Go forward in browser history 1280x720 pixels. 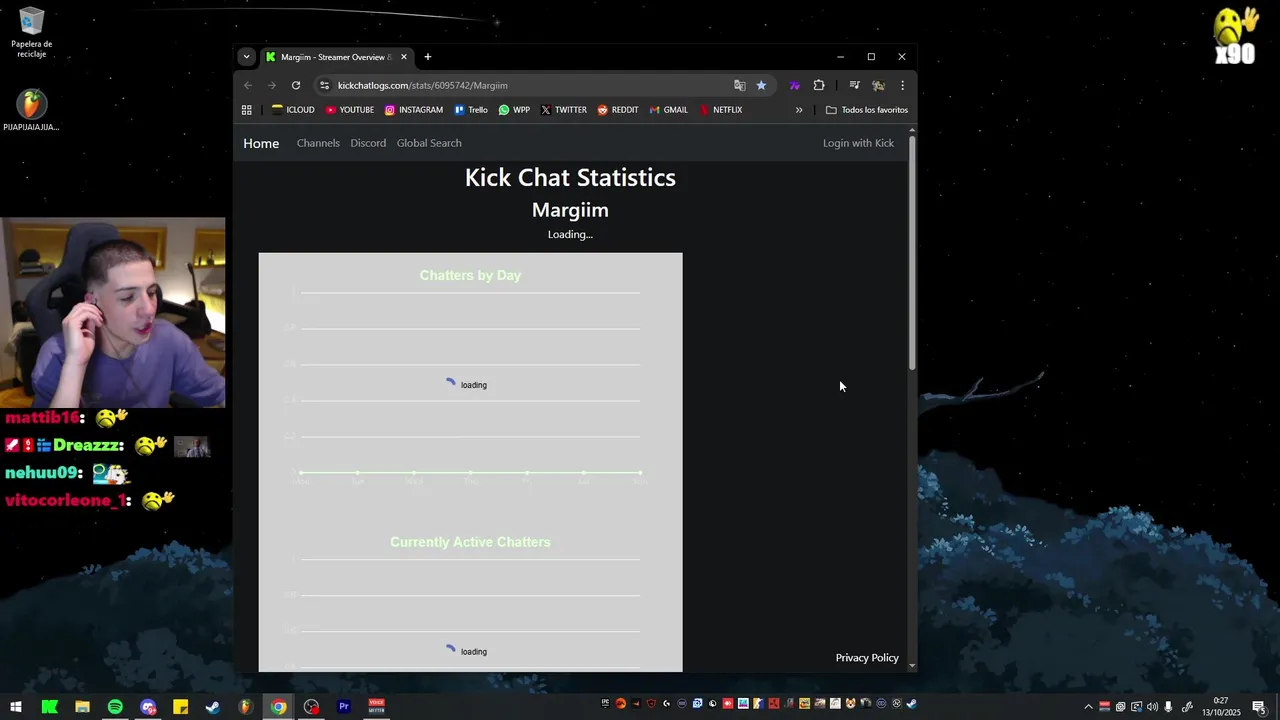click(272, 85)
